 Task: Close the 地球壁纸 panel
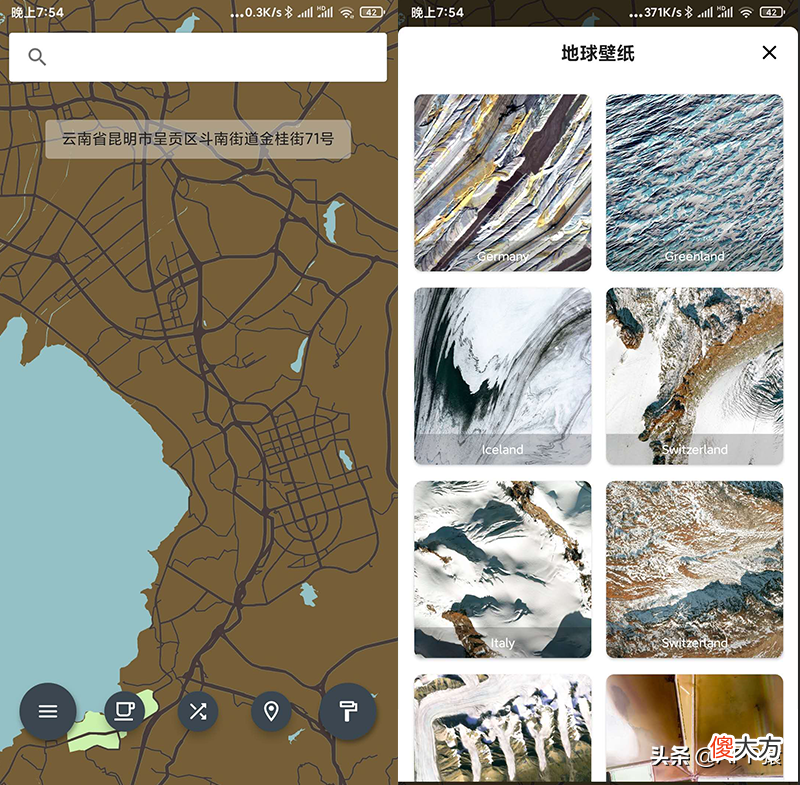point(769,52)
